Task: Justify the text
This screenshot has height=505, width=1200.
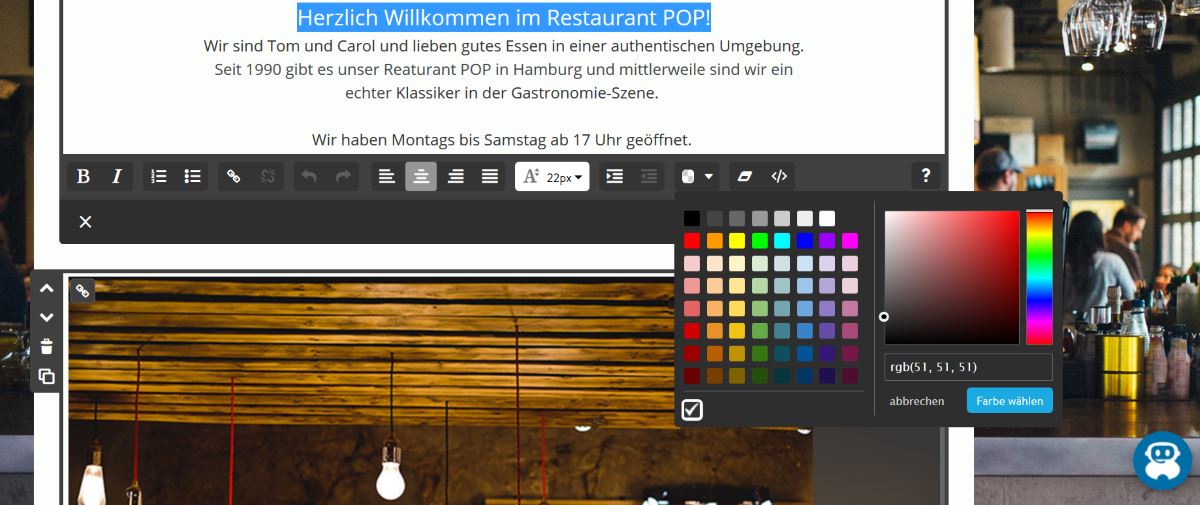Action: (x=490, y=177)
